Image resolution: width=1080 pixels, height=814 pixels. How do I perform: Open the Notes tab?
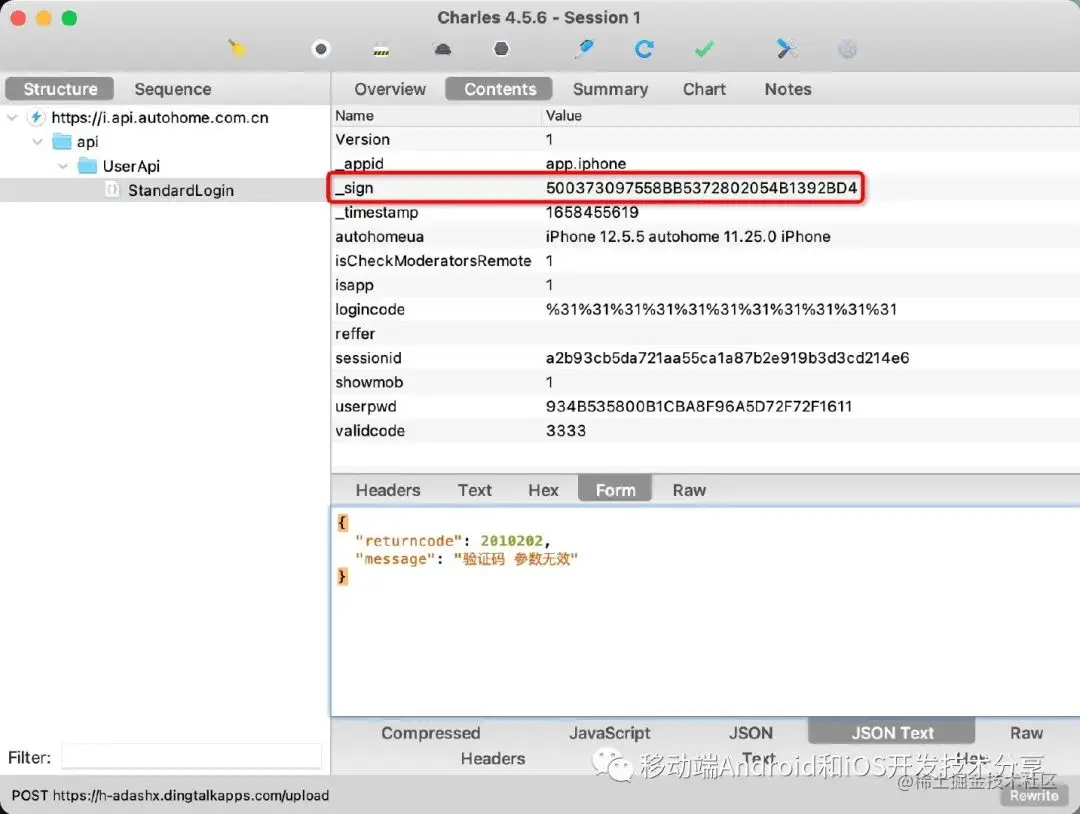[x=788, y=89]
